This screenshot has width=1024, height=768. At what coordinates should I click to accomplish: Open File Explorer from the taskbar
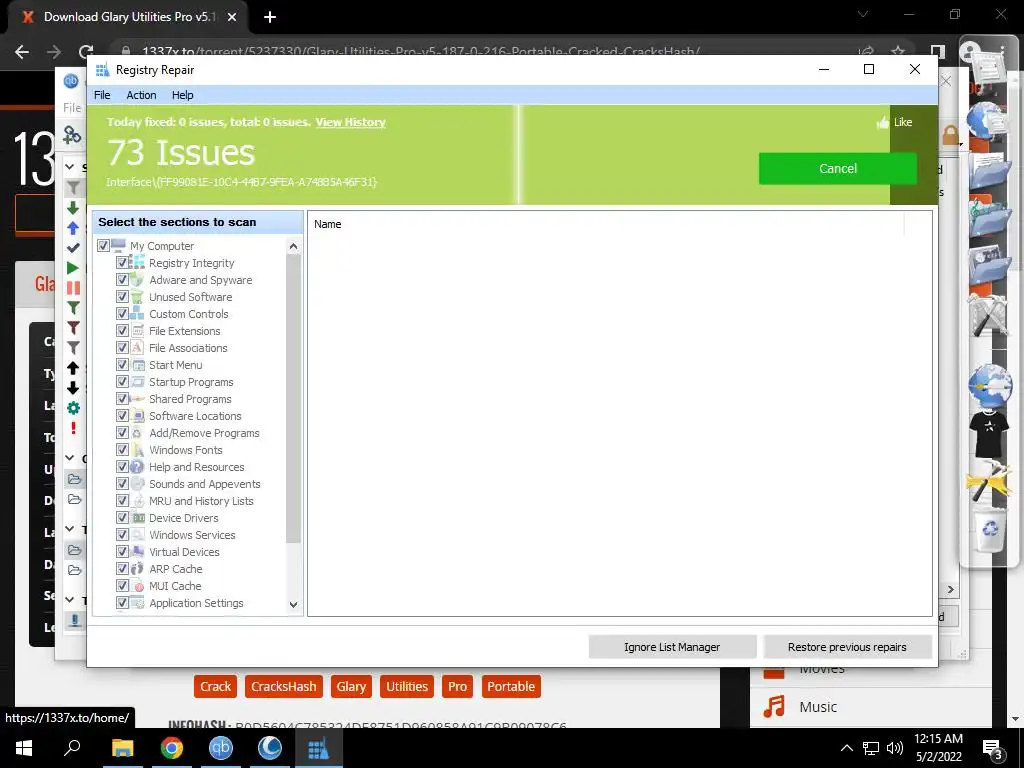point(122,748)
